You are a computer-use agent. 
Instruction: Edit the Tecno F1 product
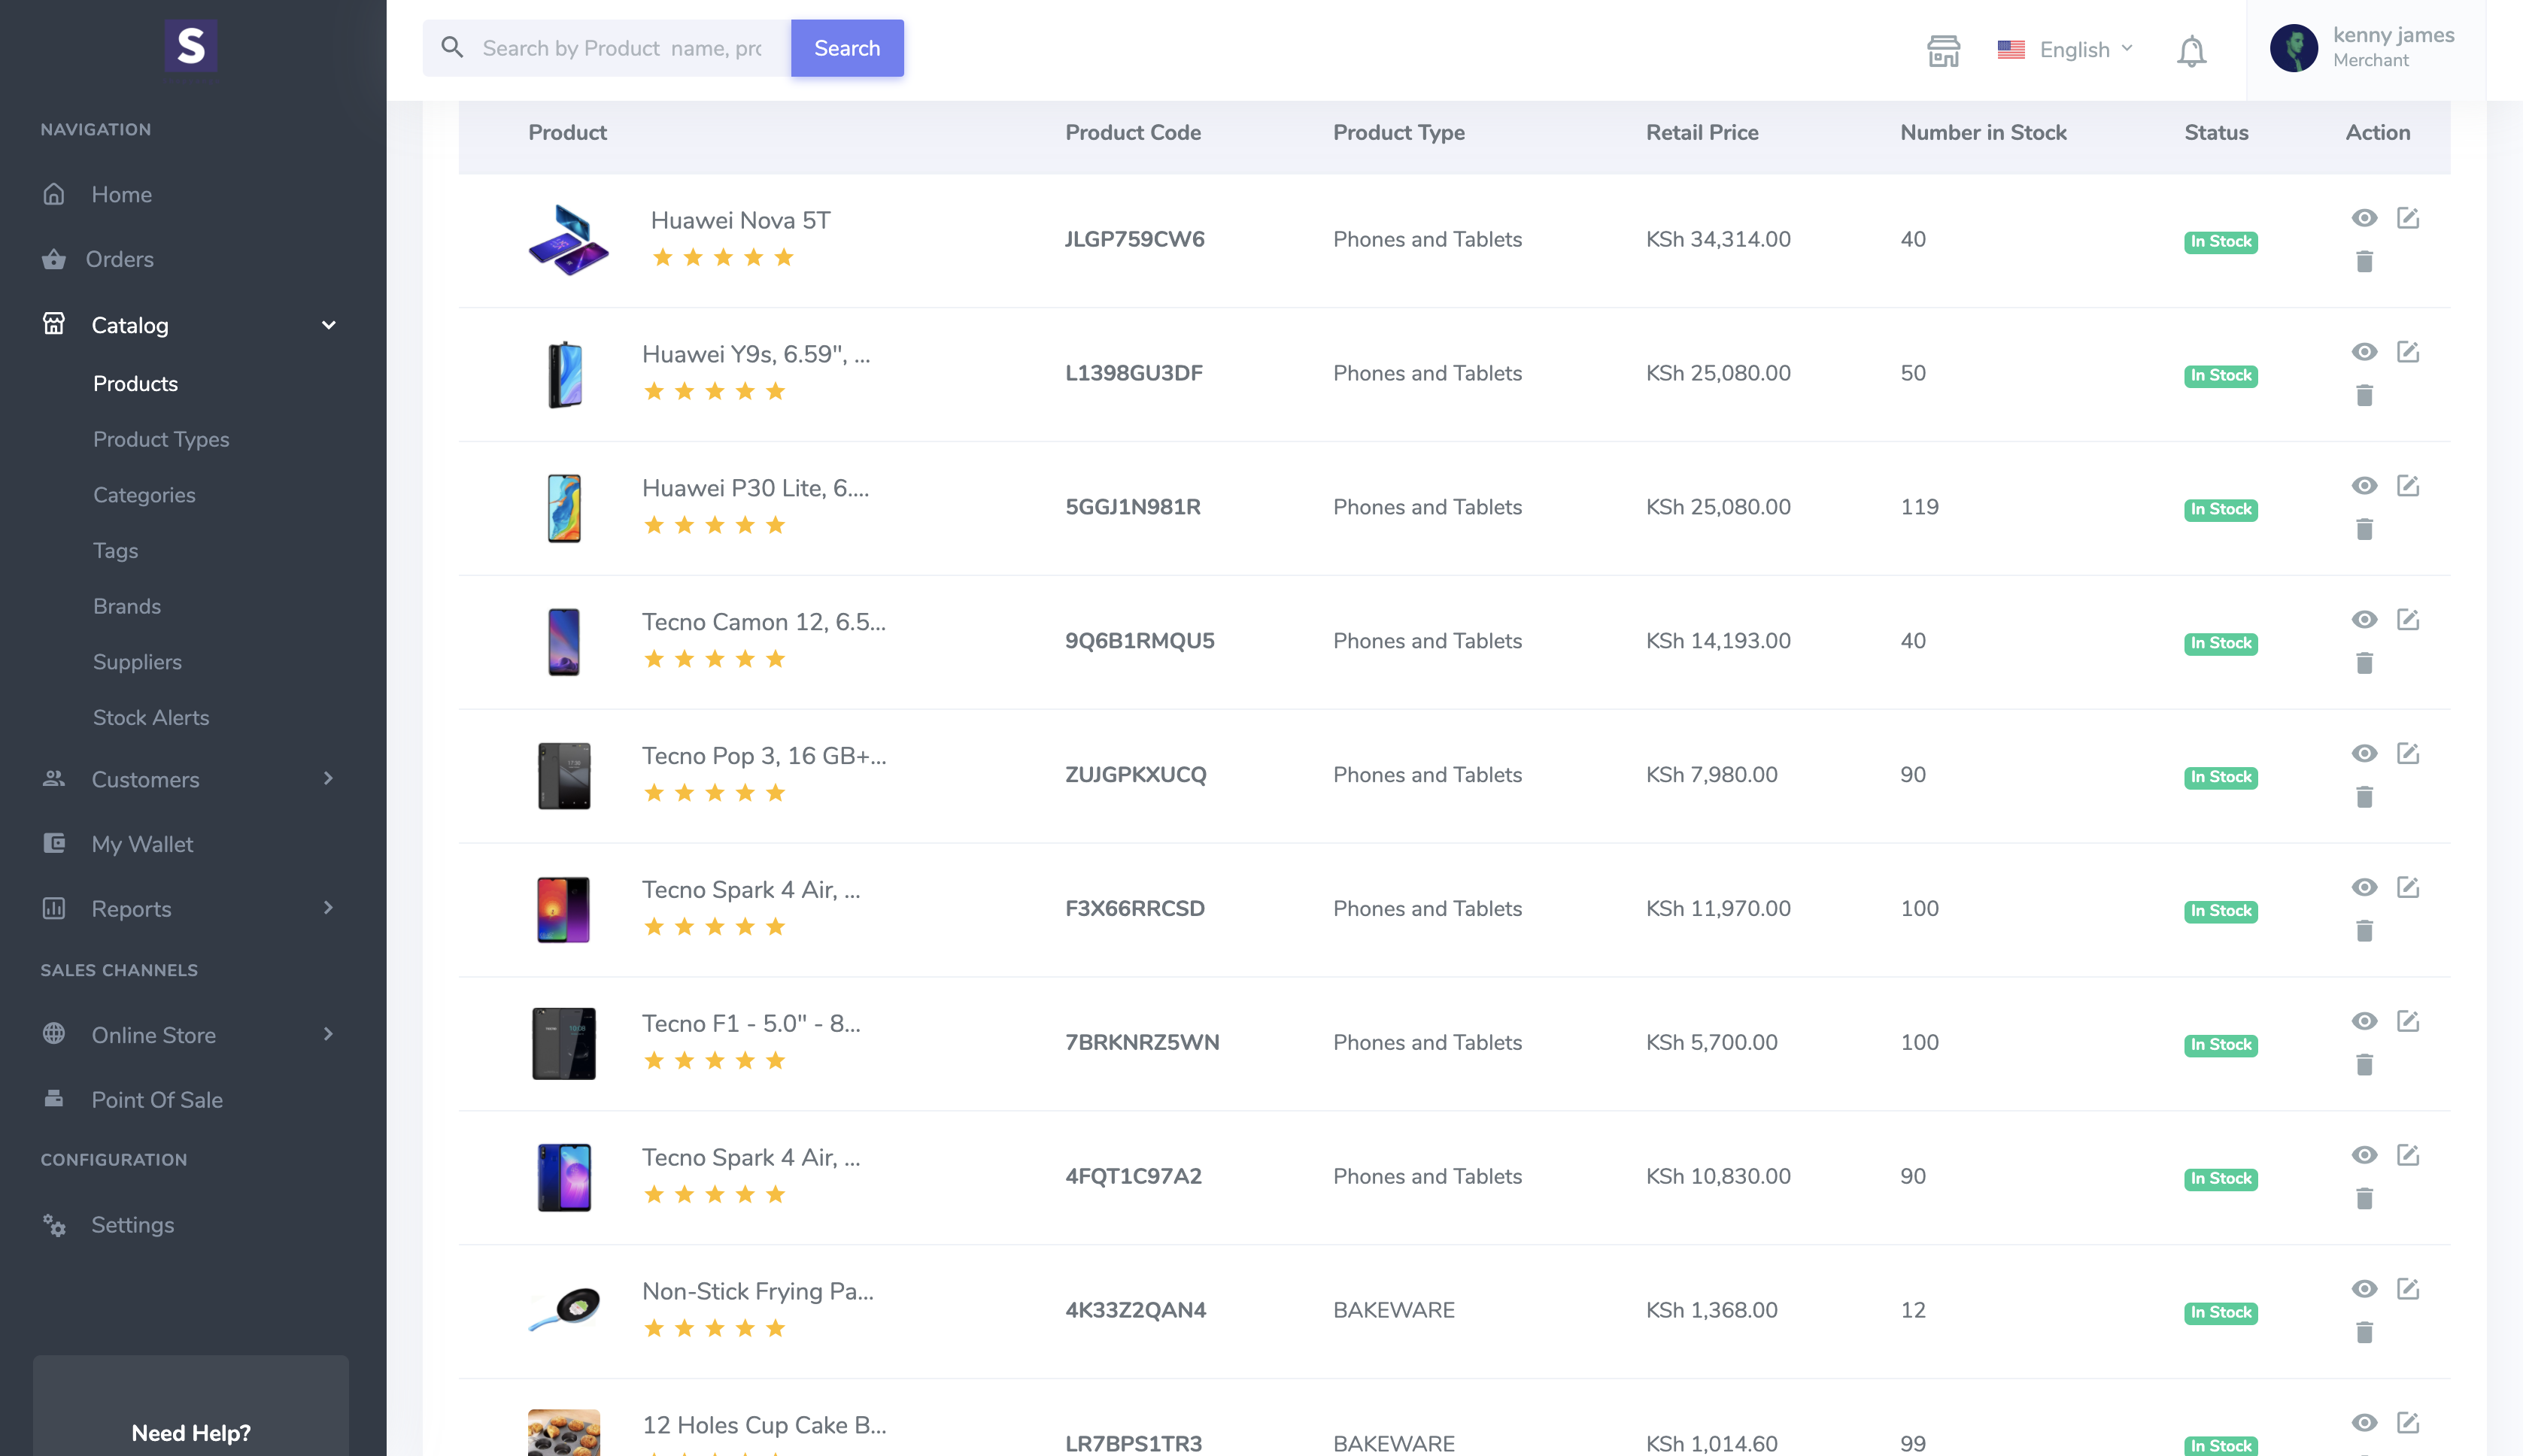click(x=2408, y=1022)
